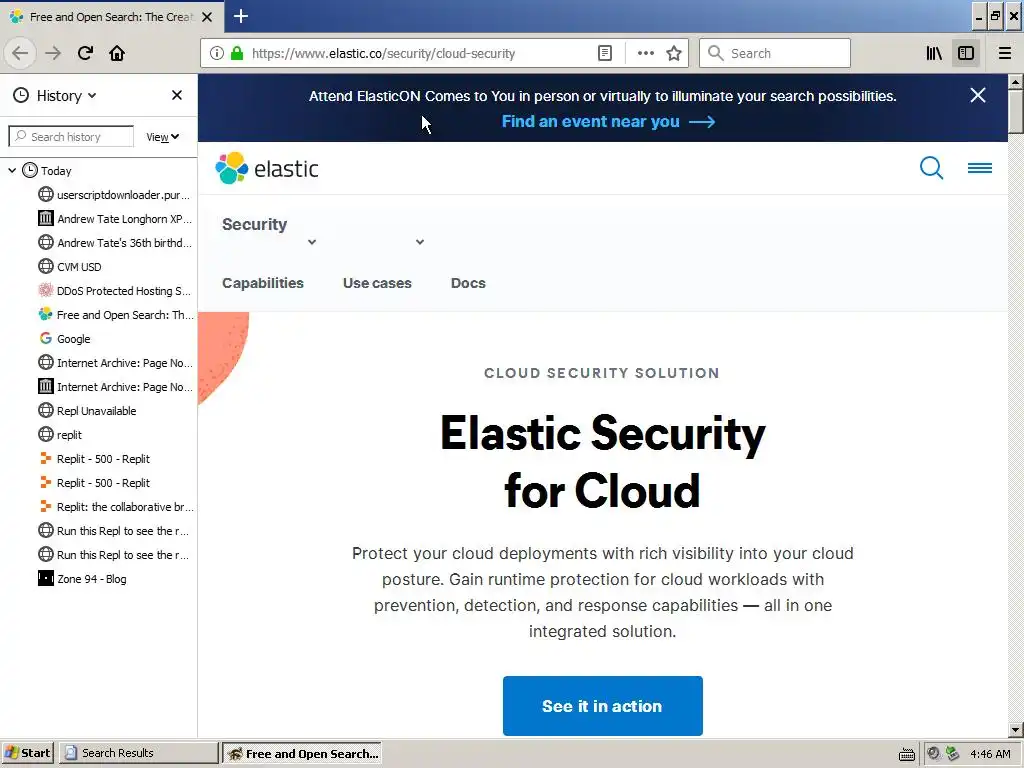Open Repl Unavailable history entry
1024x768 pixels.
coord(88,411)
